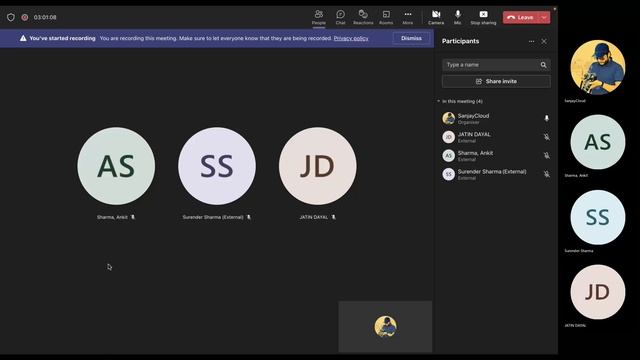Viewport: 640px width, 360px height.
Task: Click the recording indicator icon
Action: 25,17
